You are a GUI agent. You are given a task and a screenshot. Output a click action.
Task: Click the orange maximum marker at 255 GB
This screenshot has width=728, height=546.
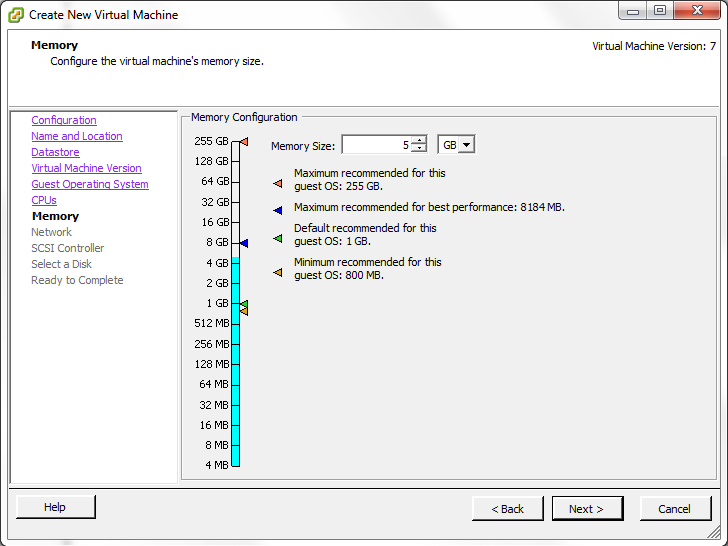click(x=244, y=141)
